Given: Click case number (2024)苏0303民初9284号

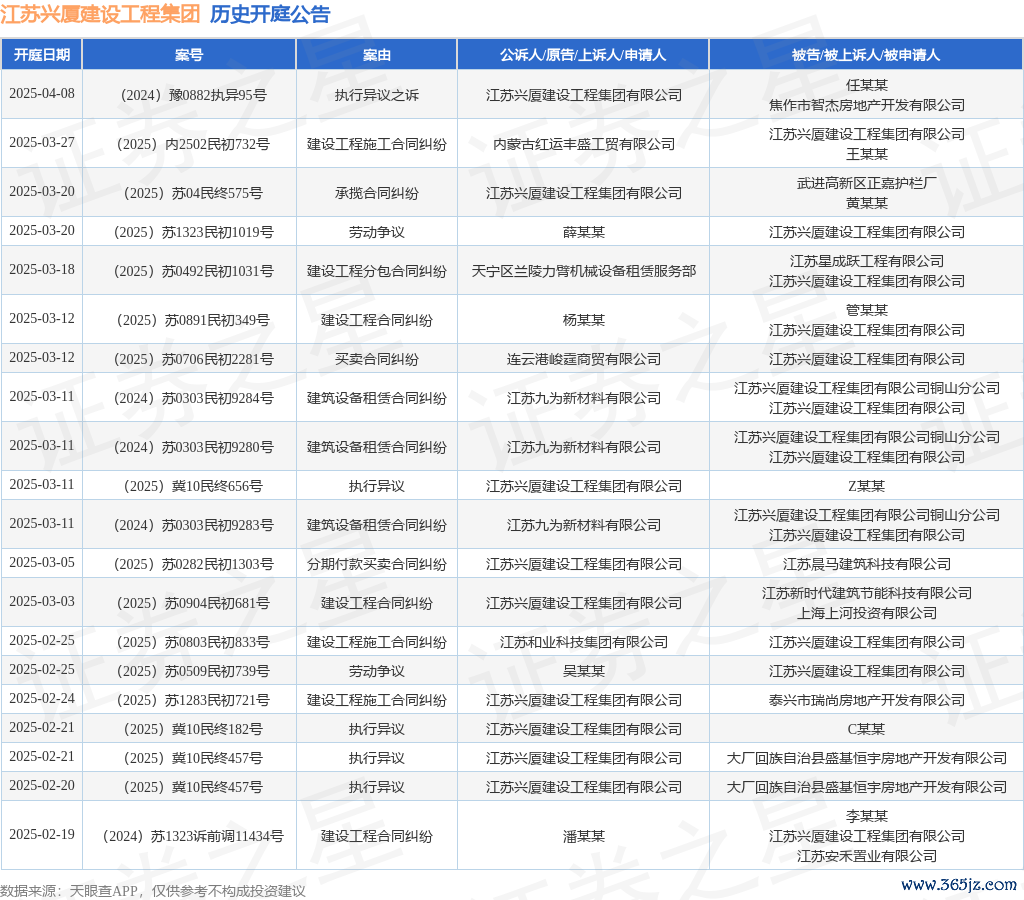Looking at the screenshot, I should tap(194, 398).
